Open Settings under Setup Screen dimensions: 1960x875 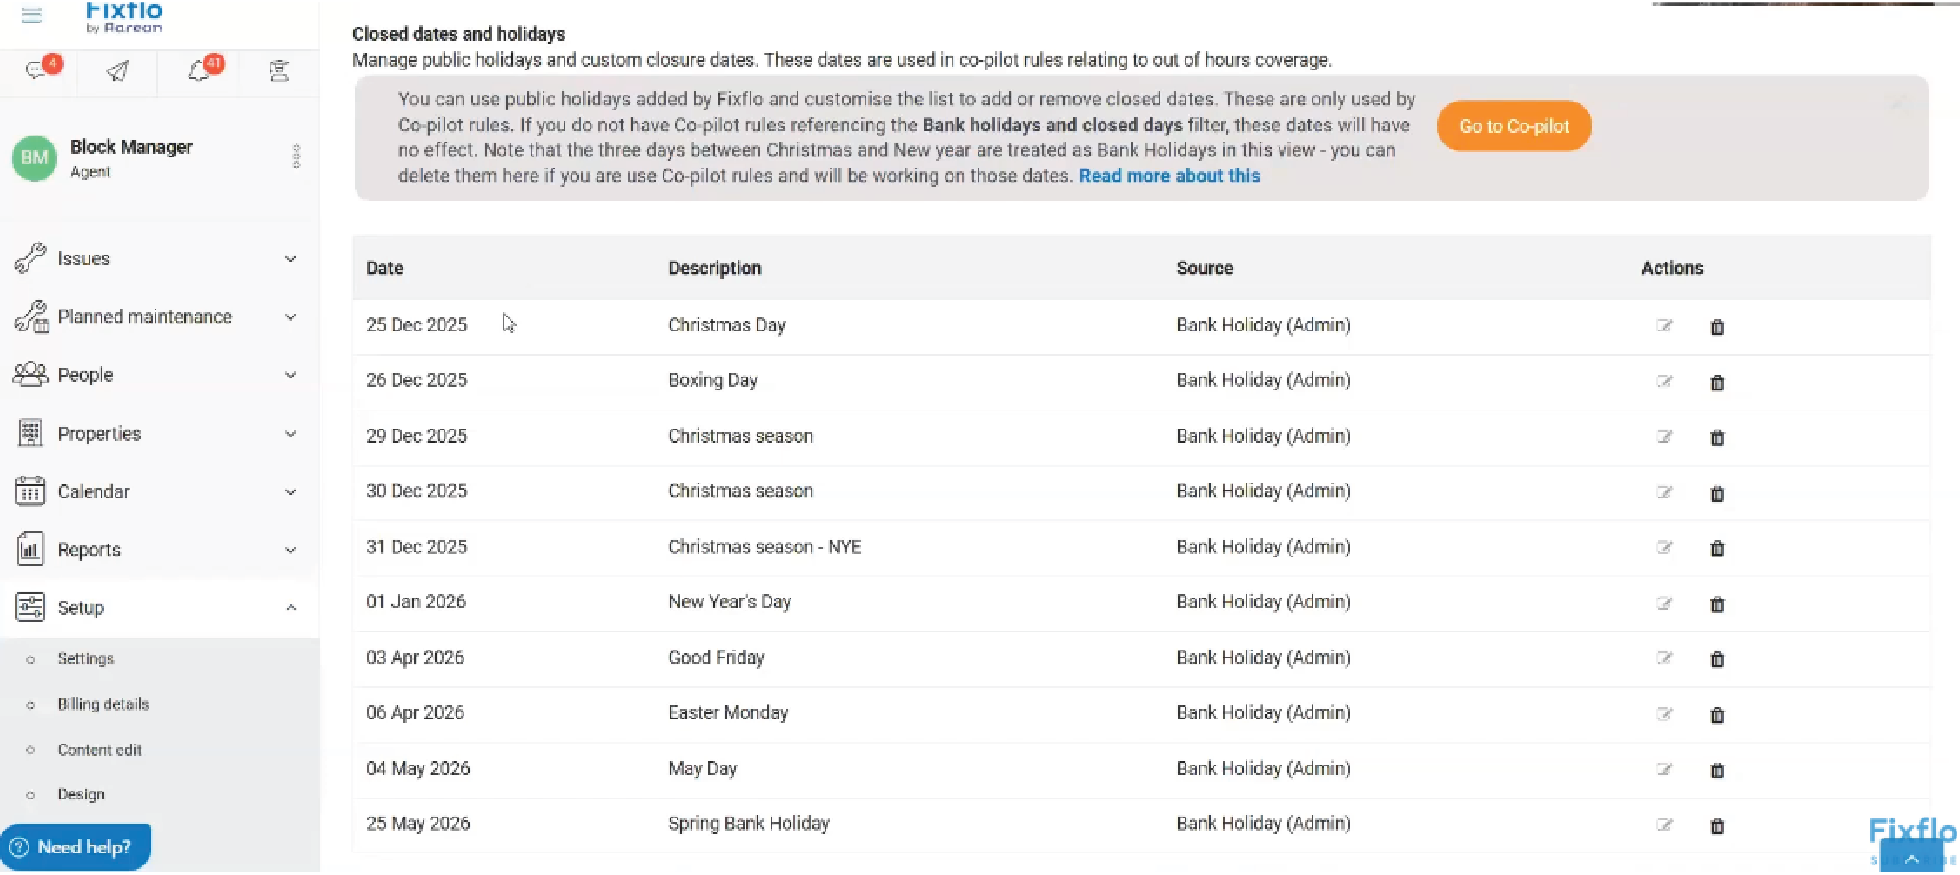click(x=86, y=659)
